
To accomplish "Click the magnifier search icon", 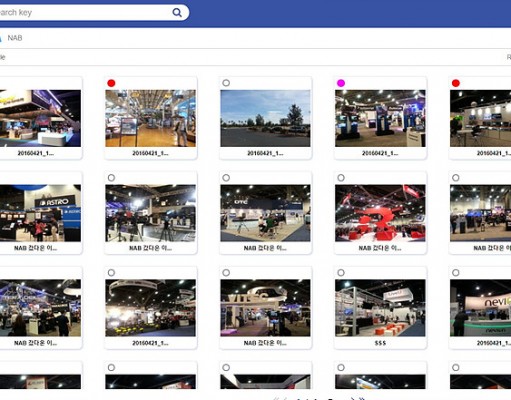I will (x=177, y=13).
